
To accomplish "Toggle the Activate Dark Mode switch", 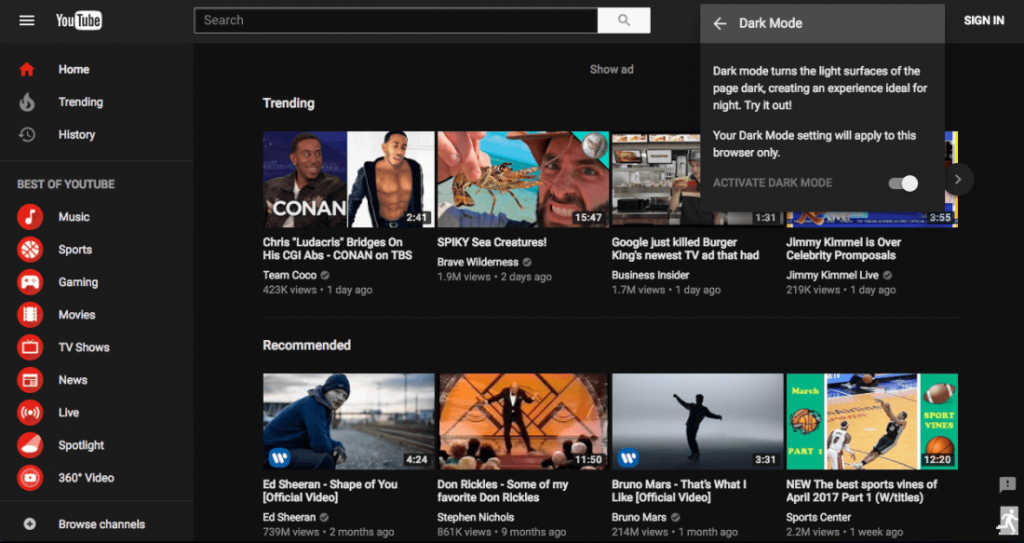I will 903,184.
